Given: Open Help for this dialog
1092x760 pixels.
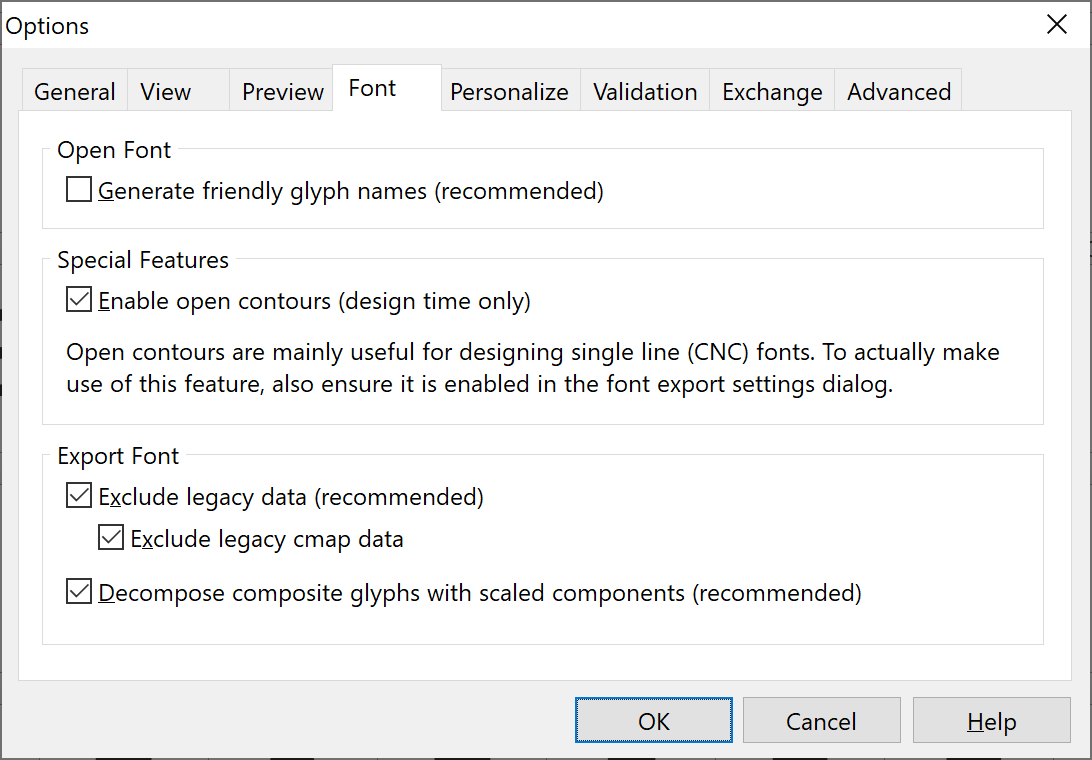Looking at the screenshot, I should pos(992,720).
